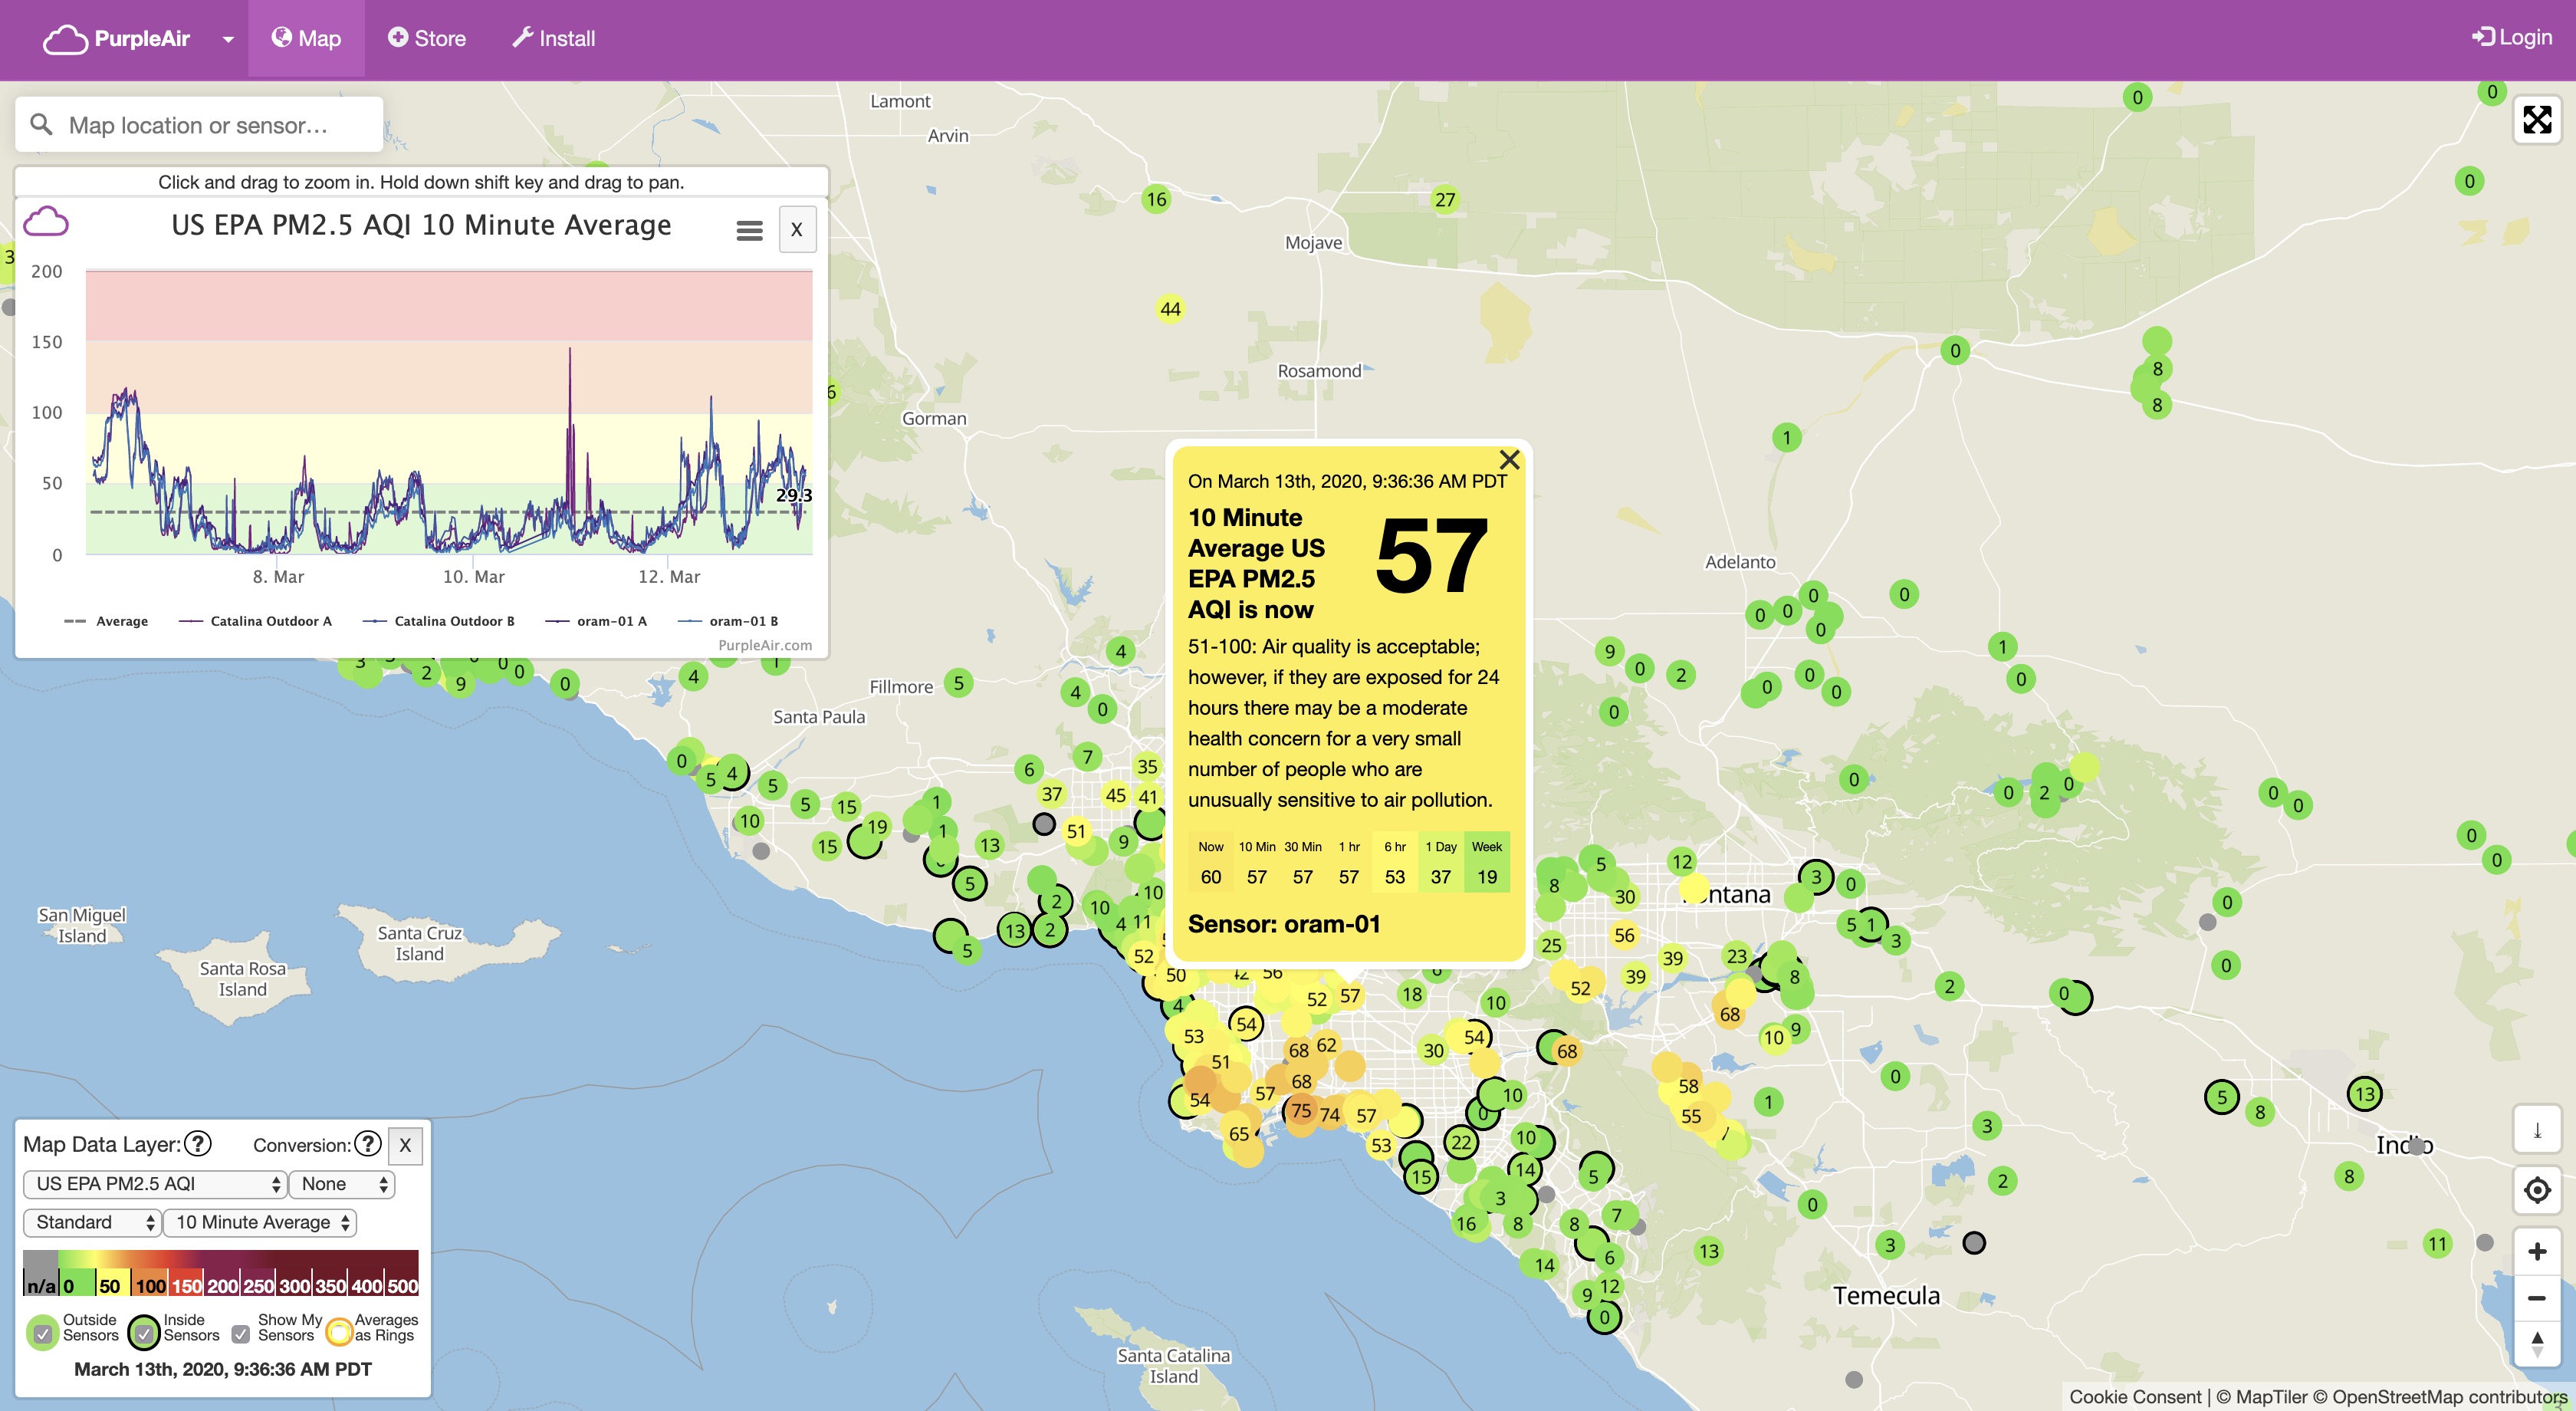Image resolution: width=2576 pixels, height=1411 pixels.
Task: Toggle Outside Sensors checkbox
Action: (43, 1333)
